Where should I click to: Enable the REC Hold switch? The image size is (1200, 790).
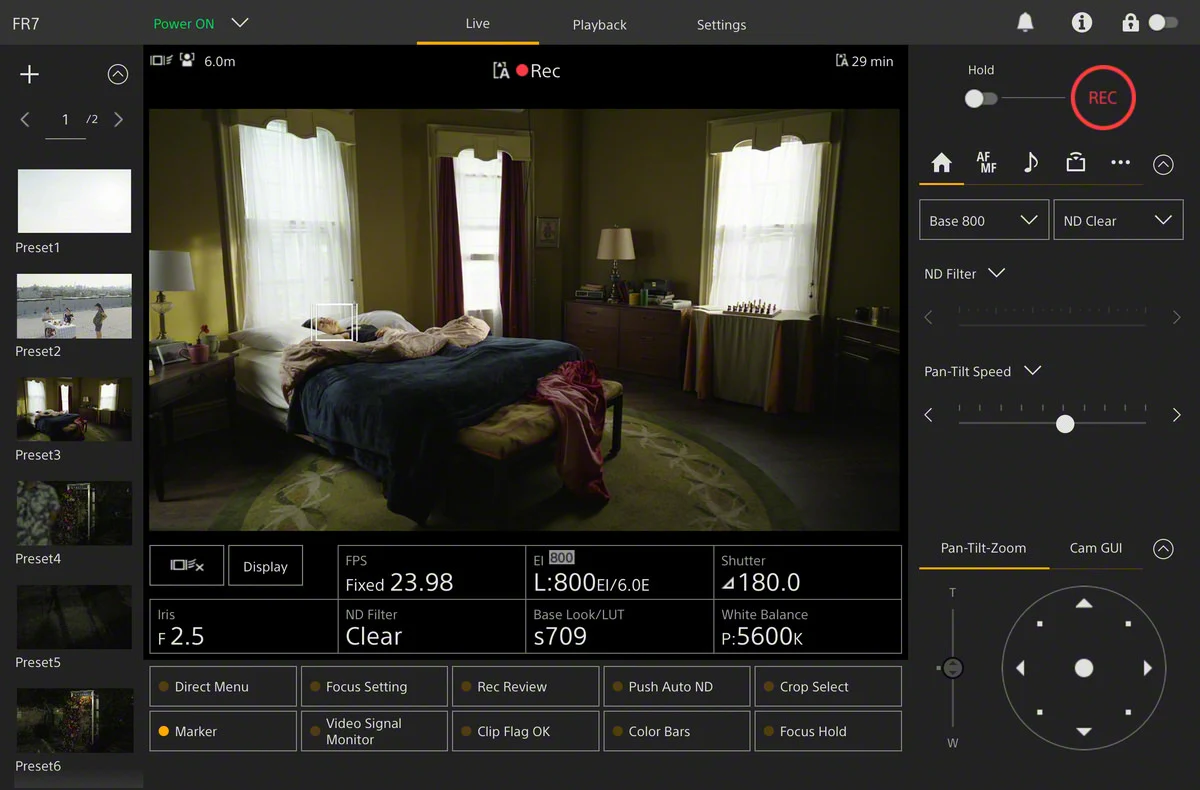tap(980, 98)
